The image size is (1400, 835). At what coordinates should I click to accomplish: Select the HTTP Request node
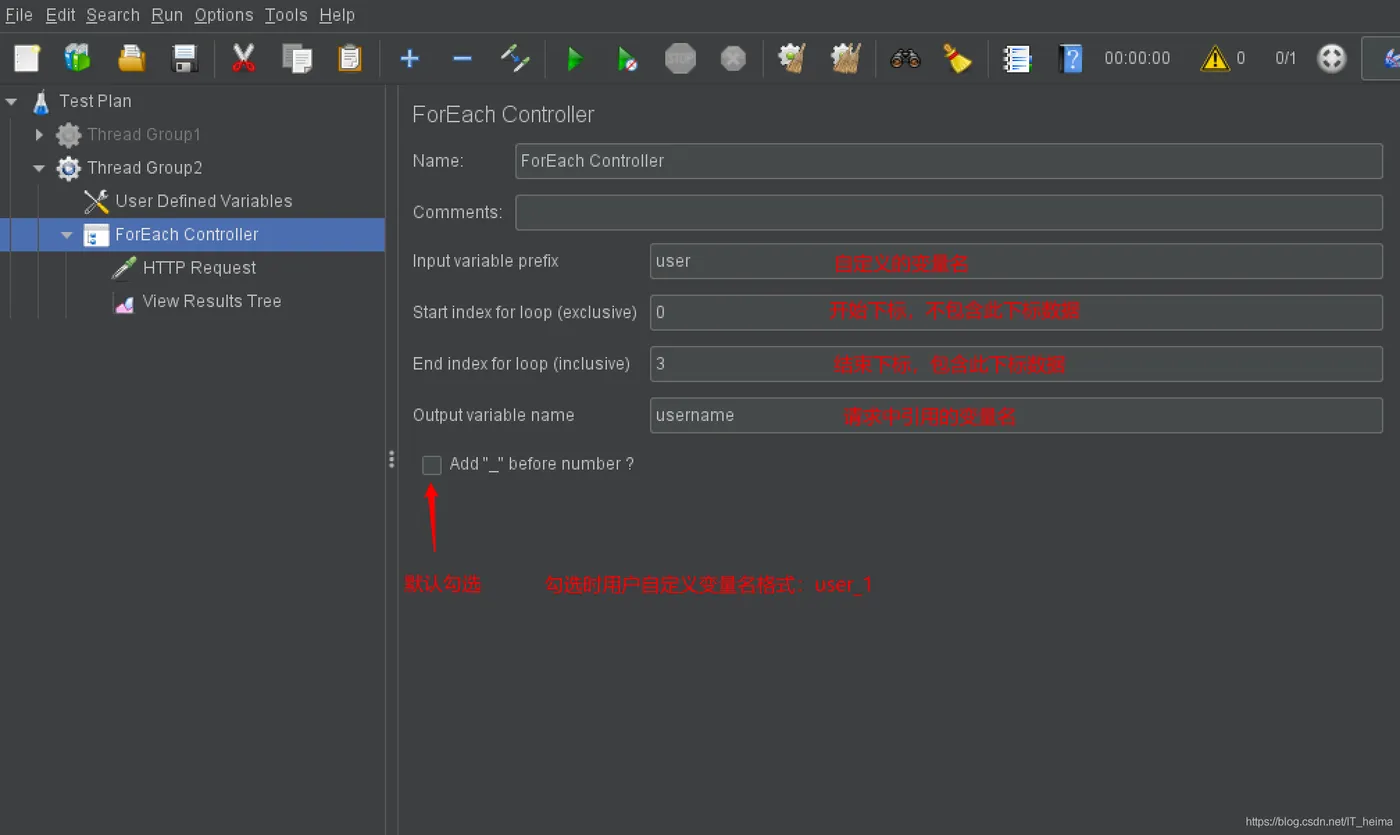click(x=200, y=268)
